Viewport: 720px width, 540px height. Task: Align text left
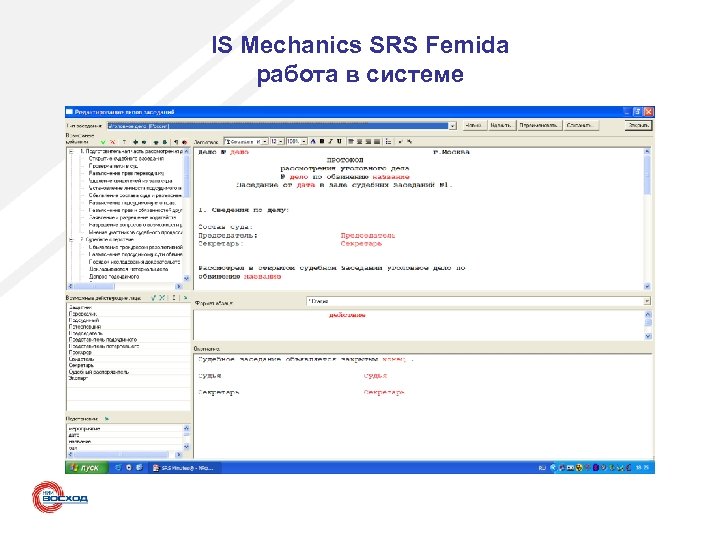351,141
